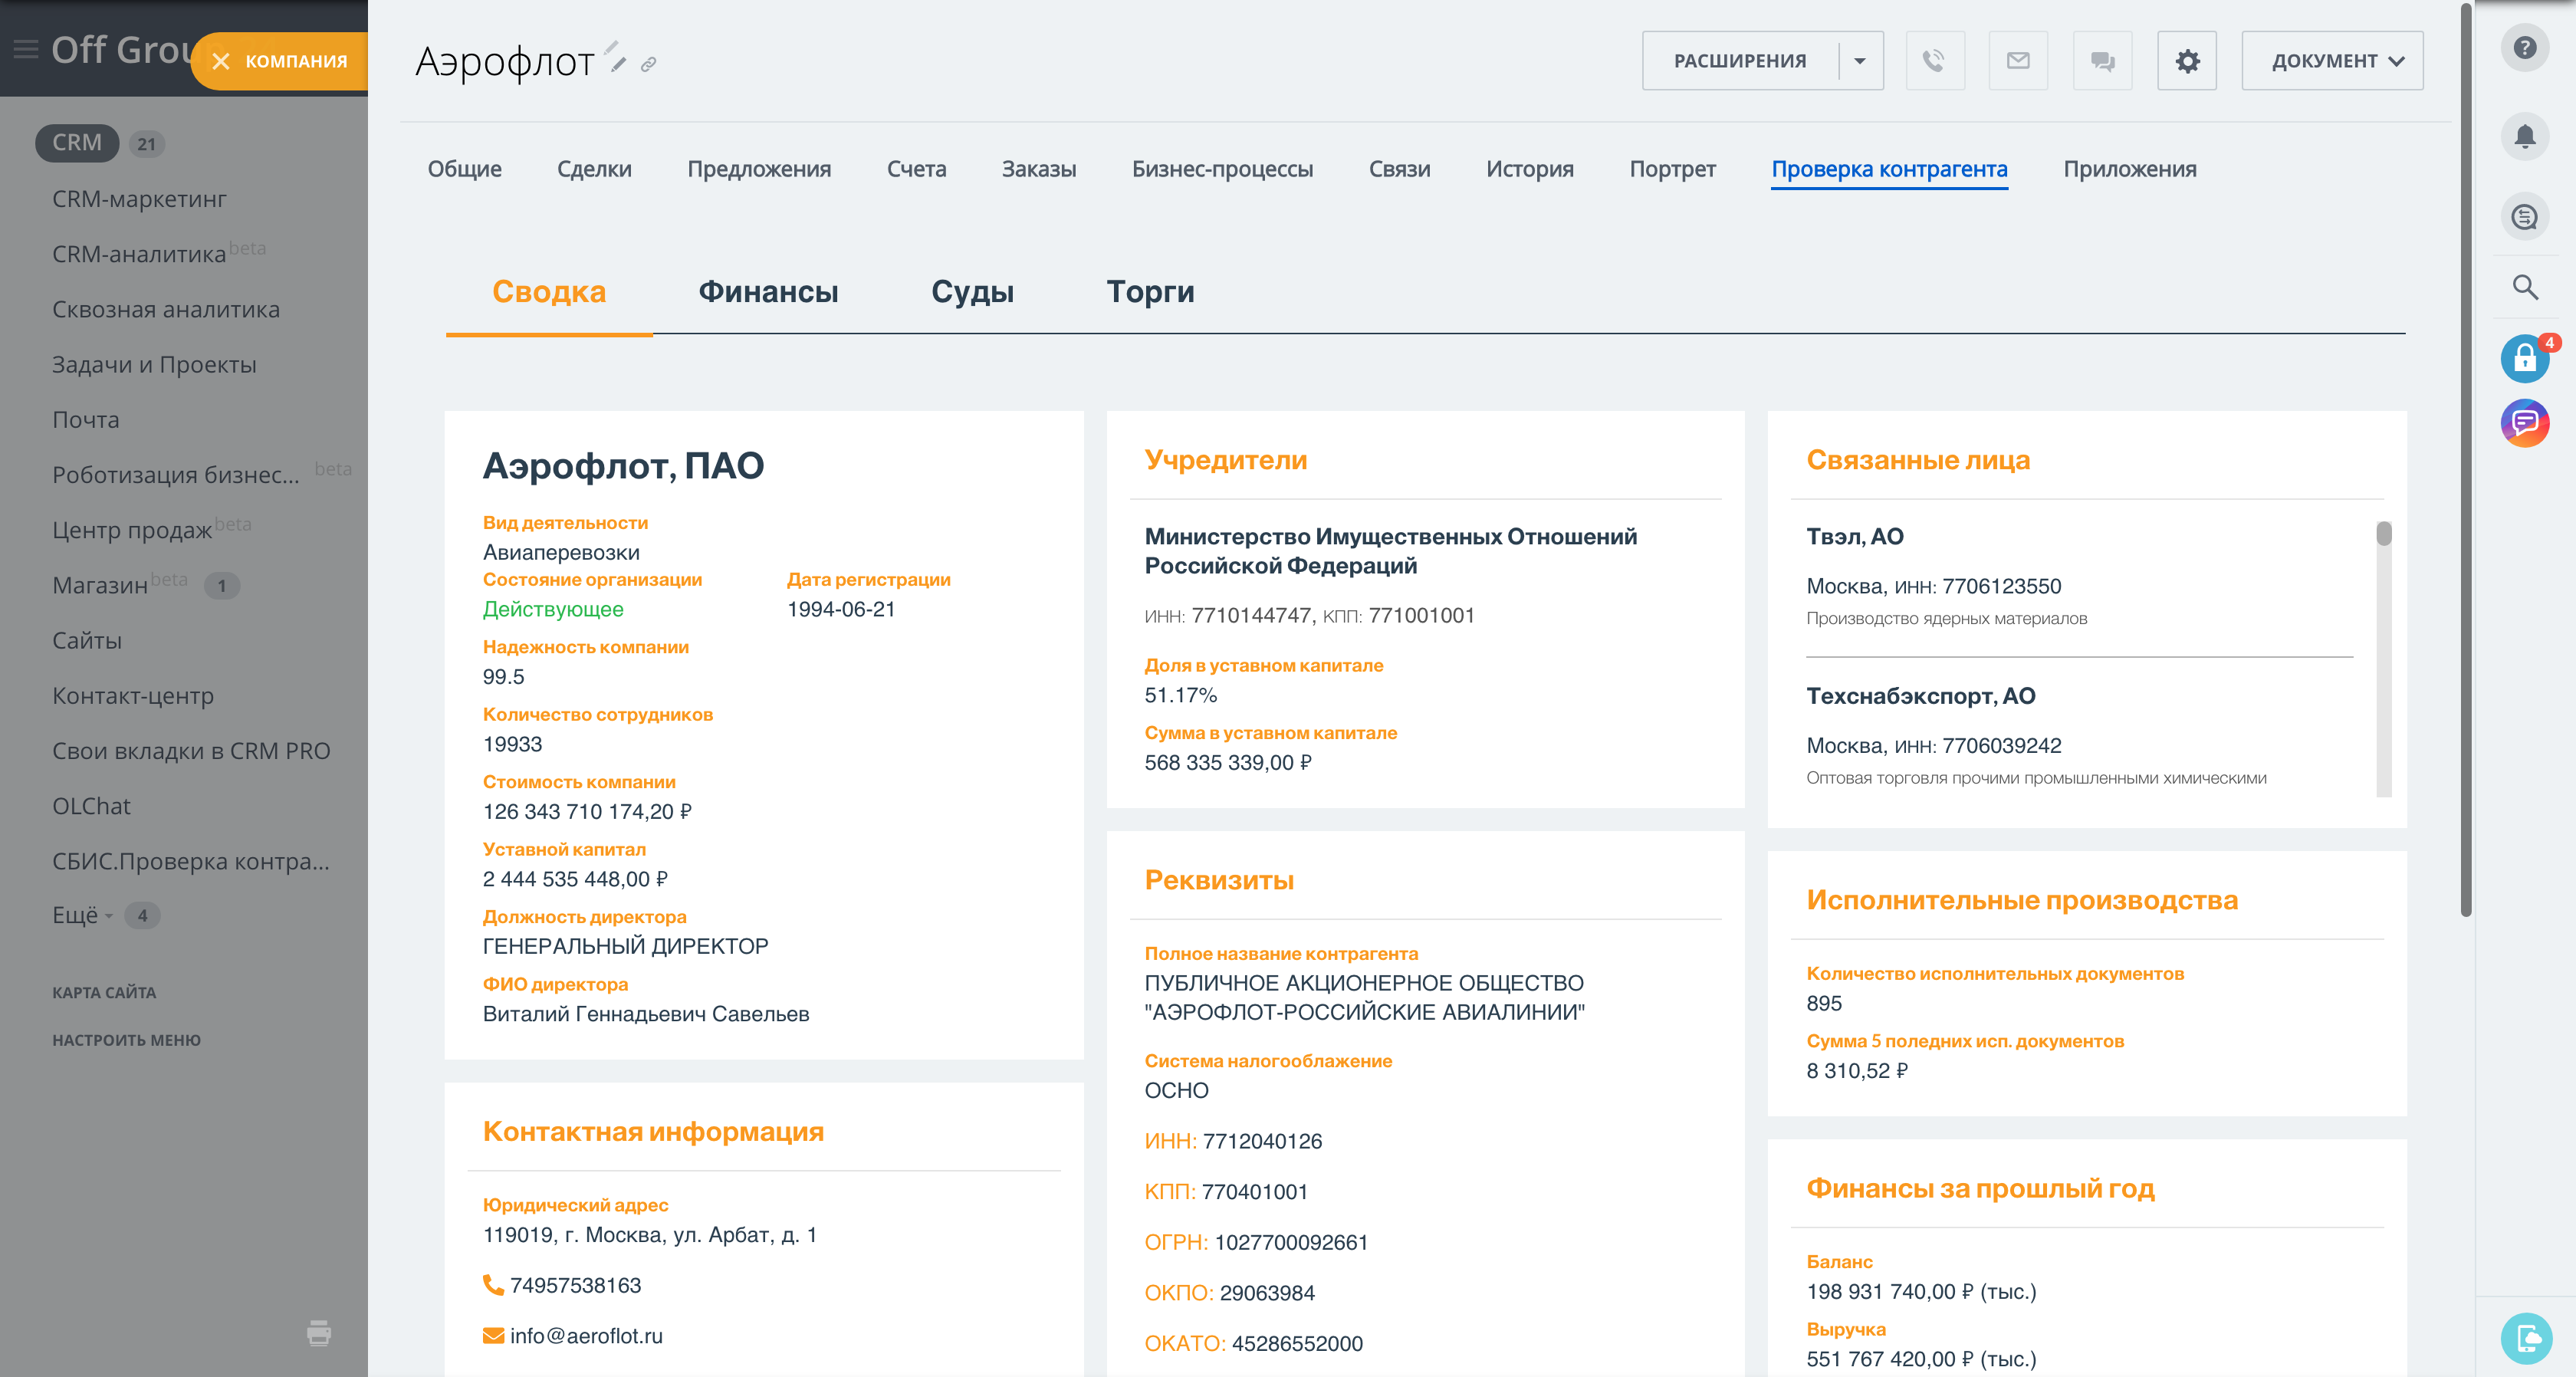Select the Сделки tab
Viewport: 2576px width, 1377px height.
[x=594, y=169]
